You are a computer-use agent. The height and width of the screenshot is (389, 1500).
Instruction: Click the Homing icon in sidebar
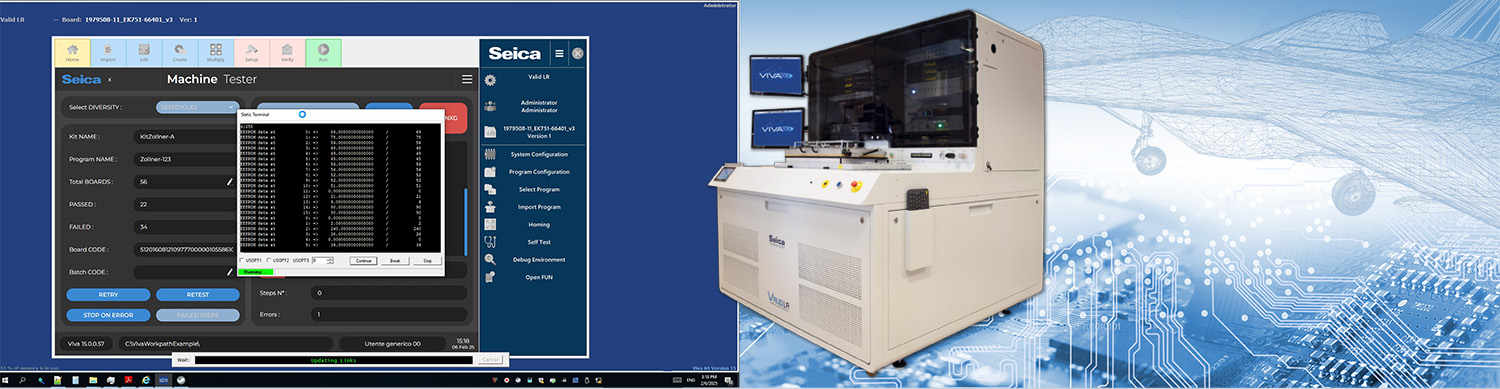click(x=490, y=224)
